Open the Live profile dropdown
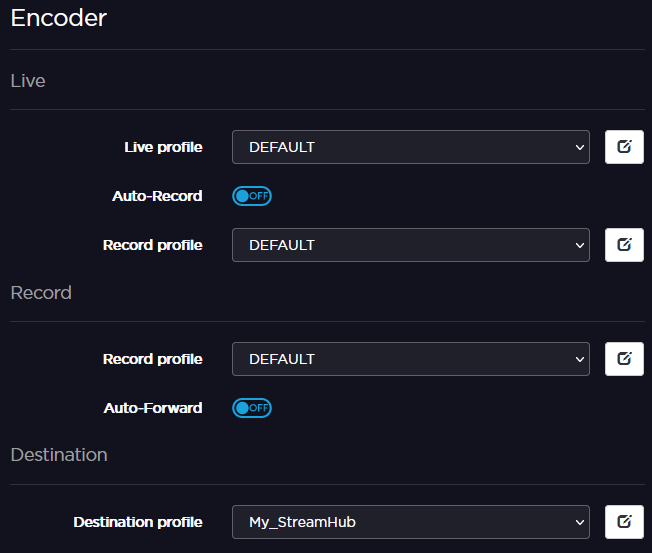Screen dimensions: 652x553 [410, 147]
